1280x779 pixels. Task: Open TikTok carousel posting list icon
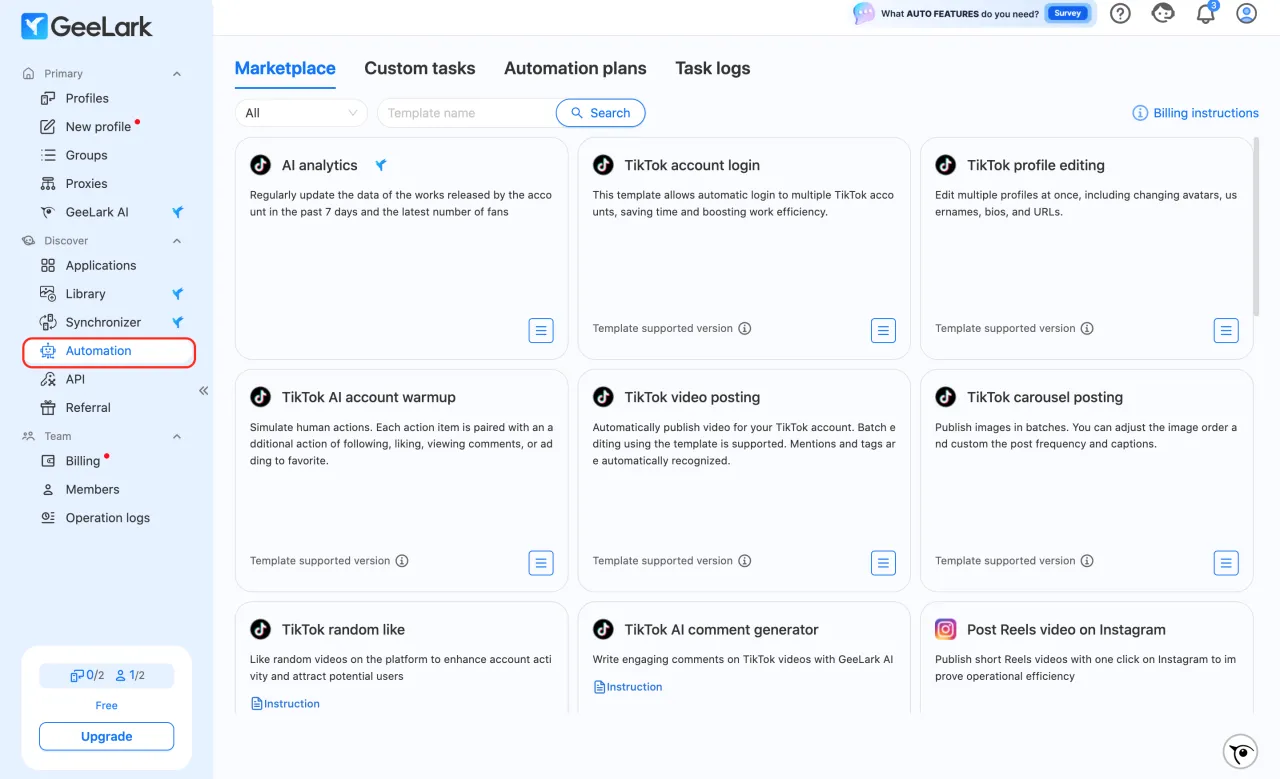(x=1226, y=563)
